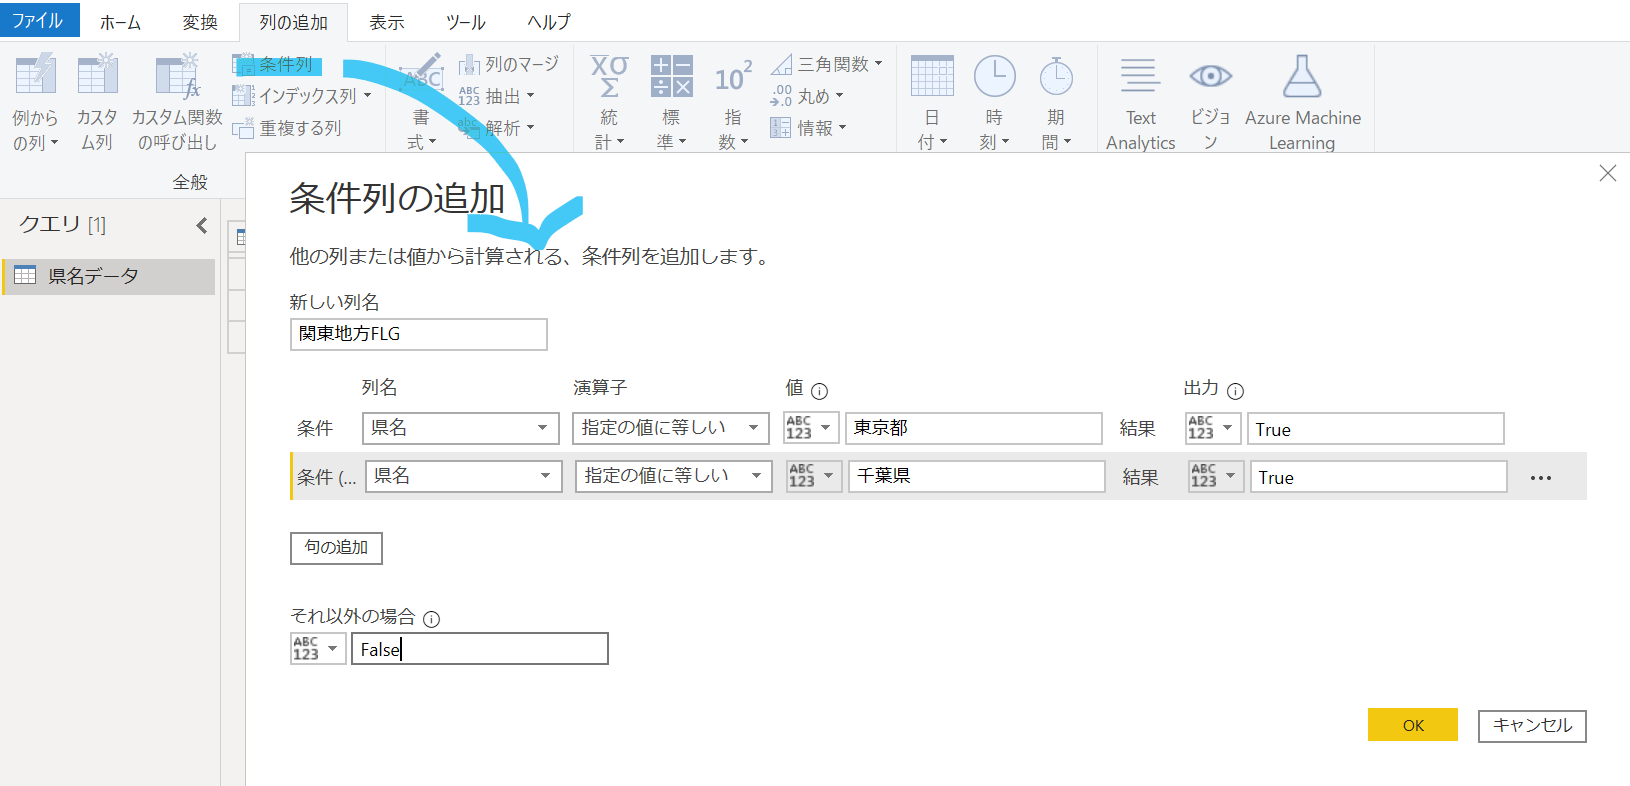Viewport: 1630px width, 786px height.
Task: Open the more options ellipsis for 千葉県 row
Action: click(1541, 478)
